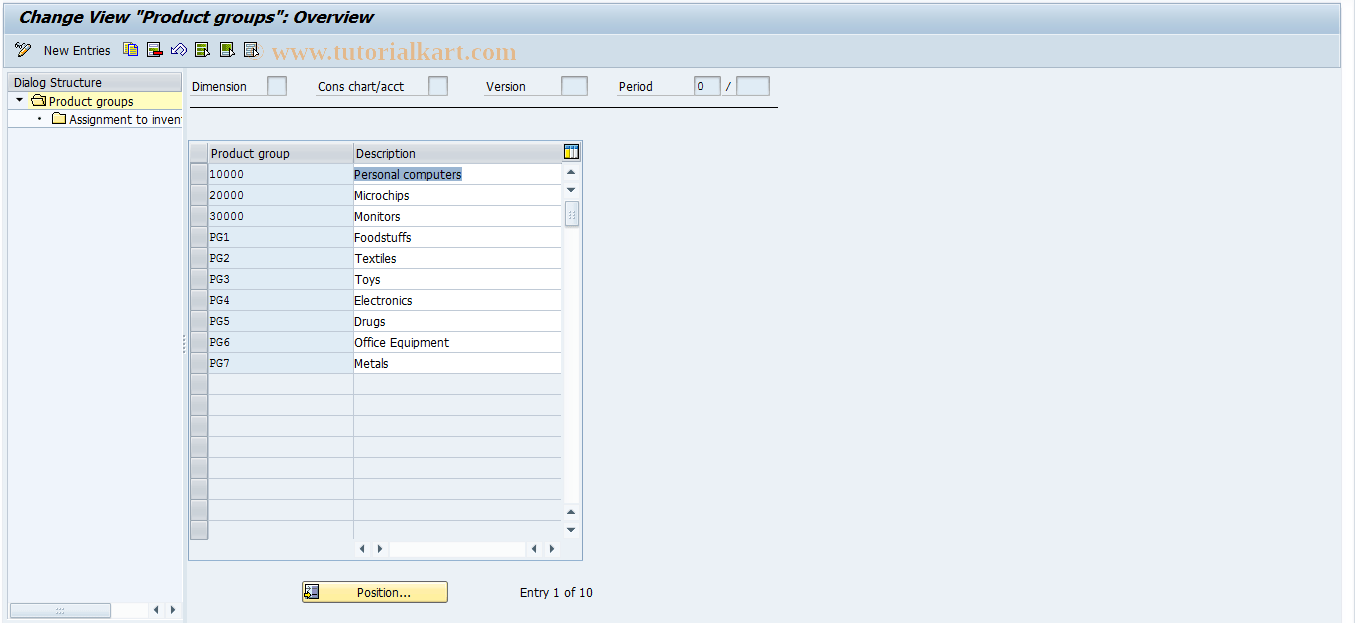Select the row selector for Microchips
Image resolution: width=1355 pixels, height=623 pixels.
pos(198,195)
